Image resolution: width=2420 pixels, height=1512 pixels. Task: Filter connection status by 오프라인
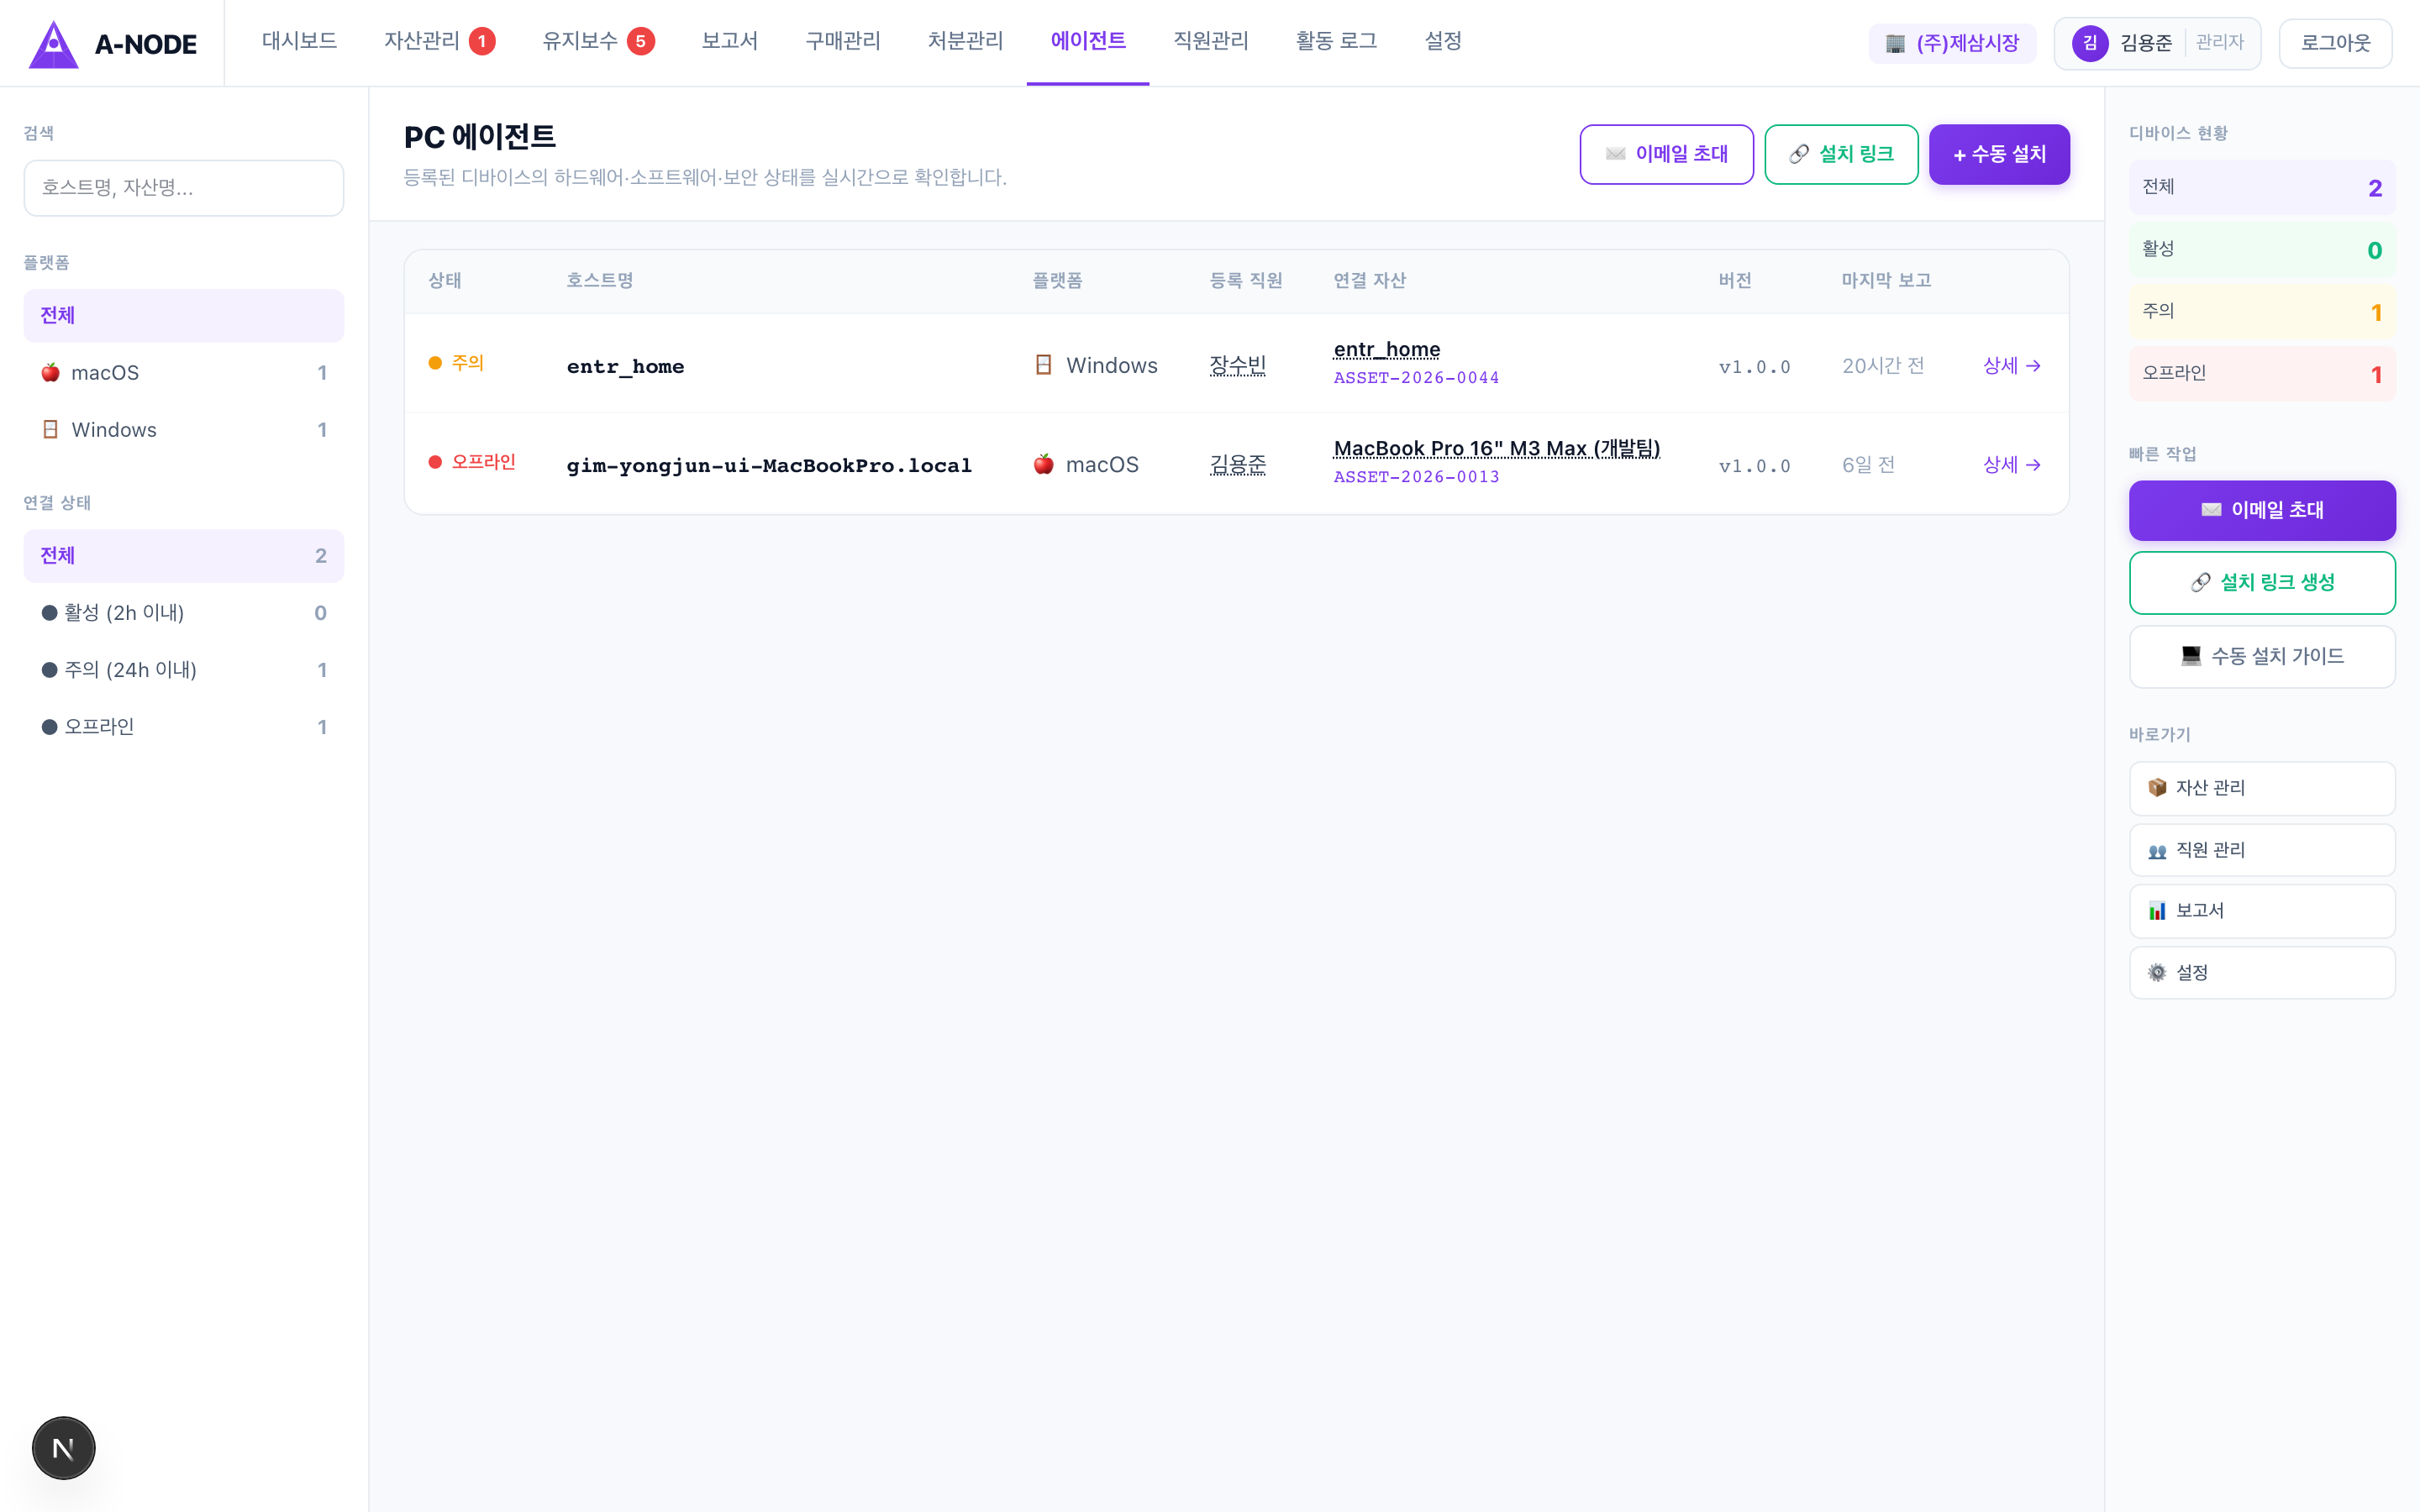click(x=183, y=727)
